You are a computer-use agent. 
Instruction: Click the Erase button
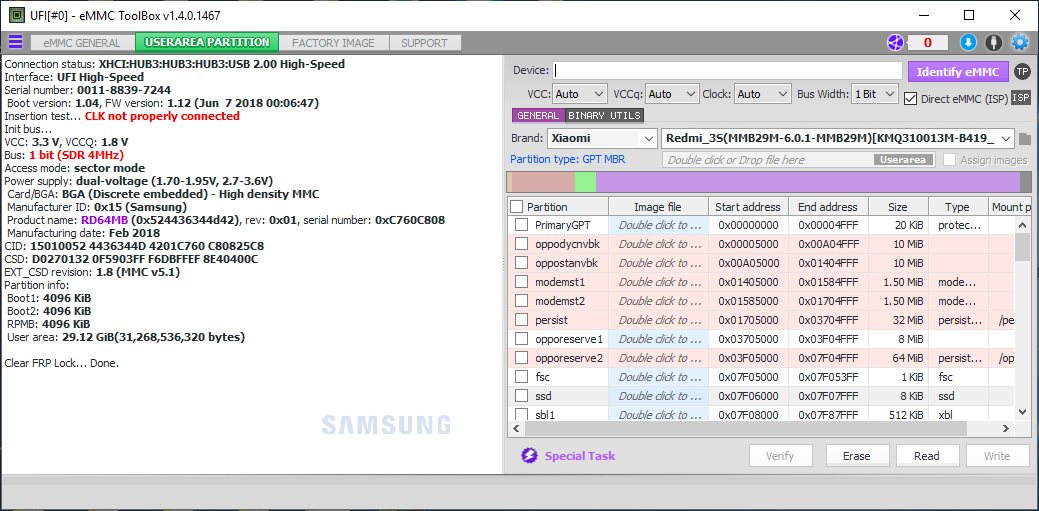coord(856,456)
